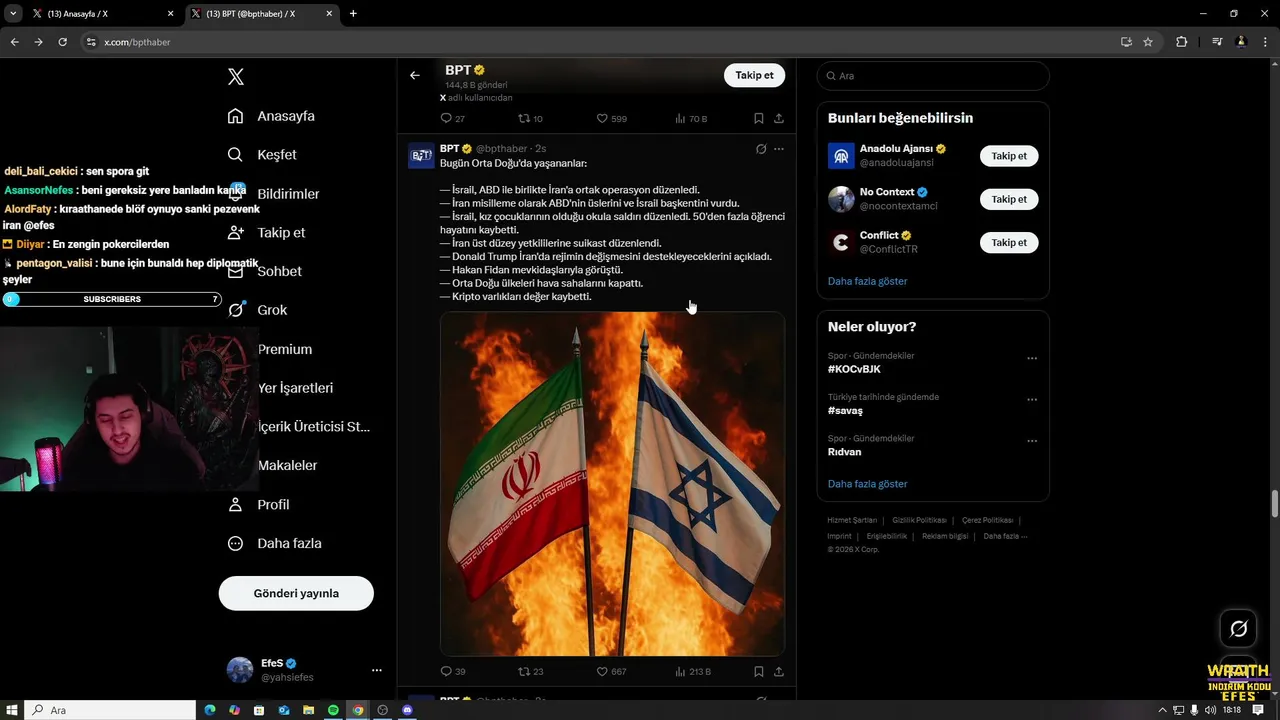The height and width of the screenshot is (720, 1280).
Task: Click the Ara search field
Action: click(x=933, y=76)
